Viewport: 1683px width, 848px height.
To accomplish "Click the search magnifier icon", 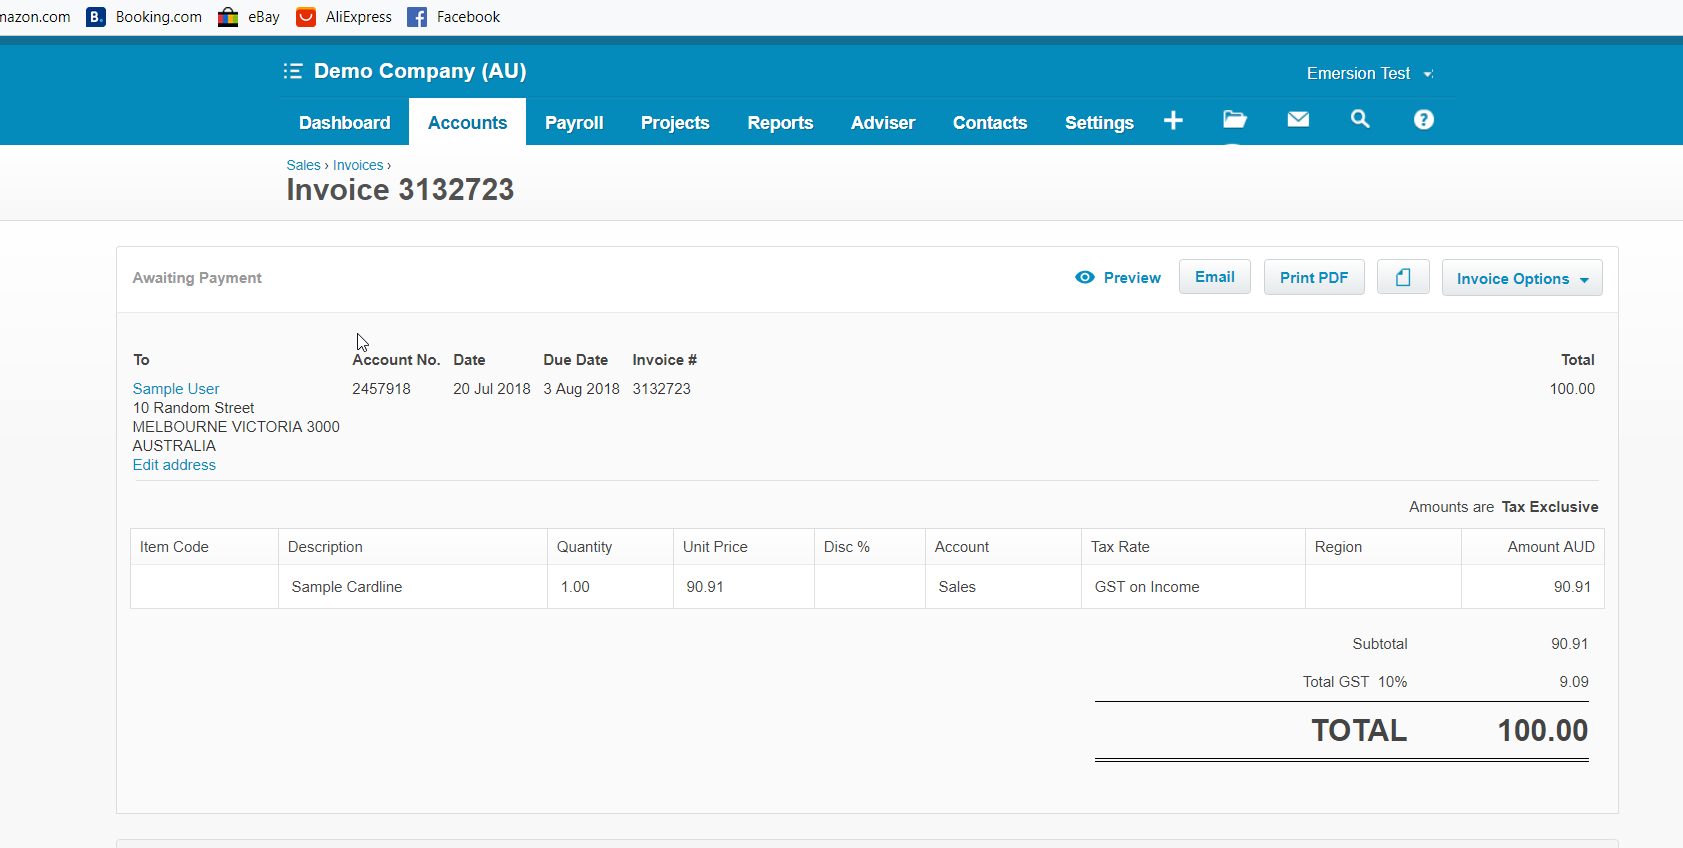I will (1360, 120).
